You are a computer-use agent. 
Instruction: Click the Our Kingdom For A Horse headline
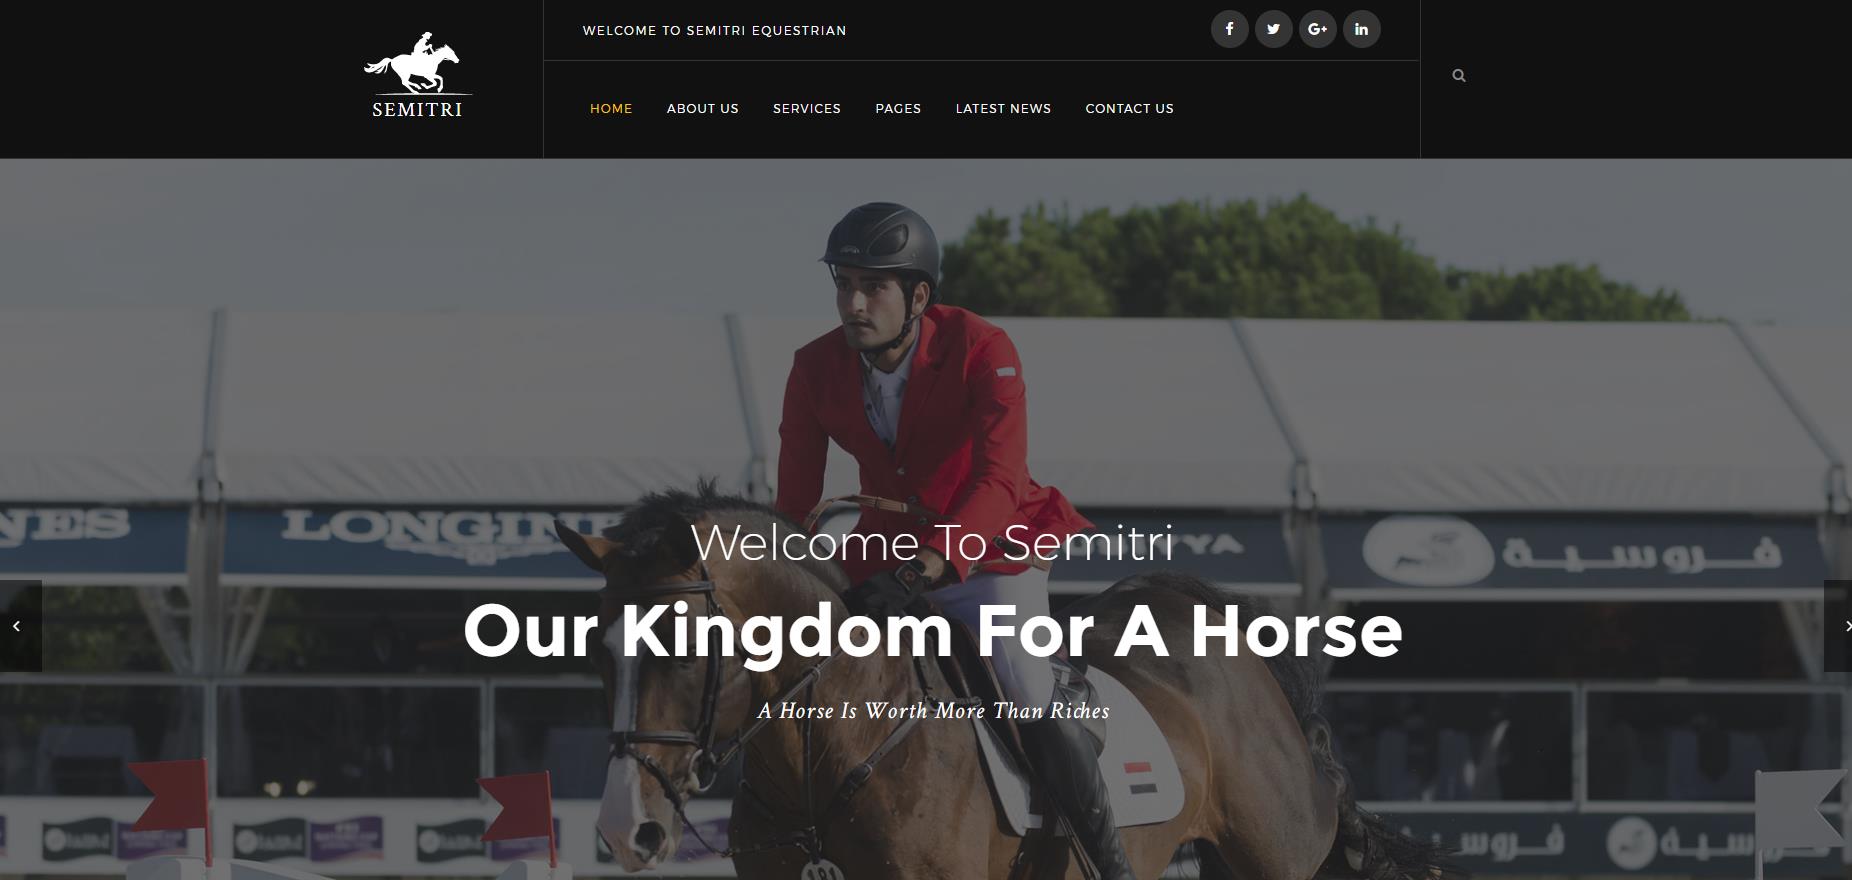pyautogui.click(x=932, y=631)
